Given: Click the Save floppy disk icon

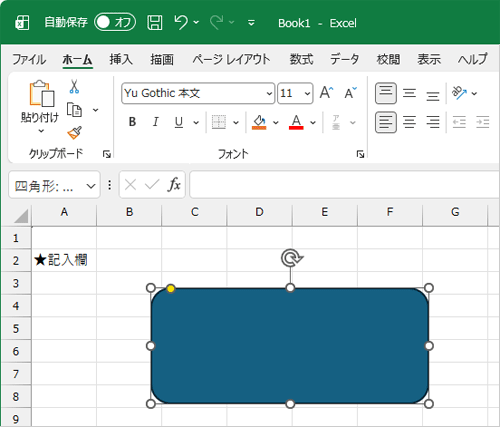Looking at the screenshot, I should (x=155, y=23).
